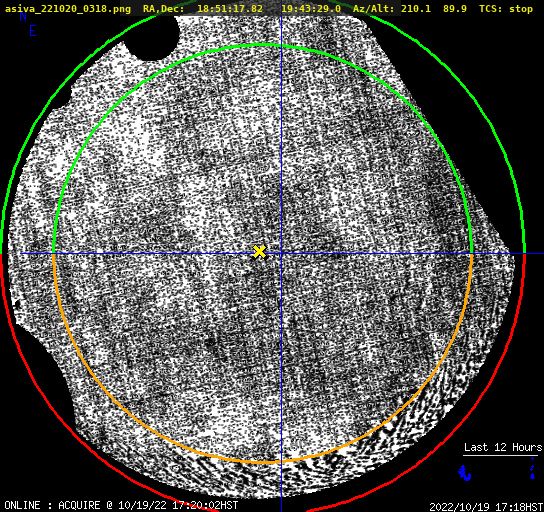This screenshot has width=544, height=512.
Task: Click the Dec value 19:43:29.0
Action: 311,8
